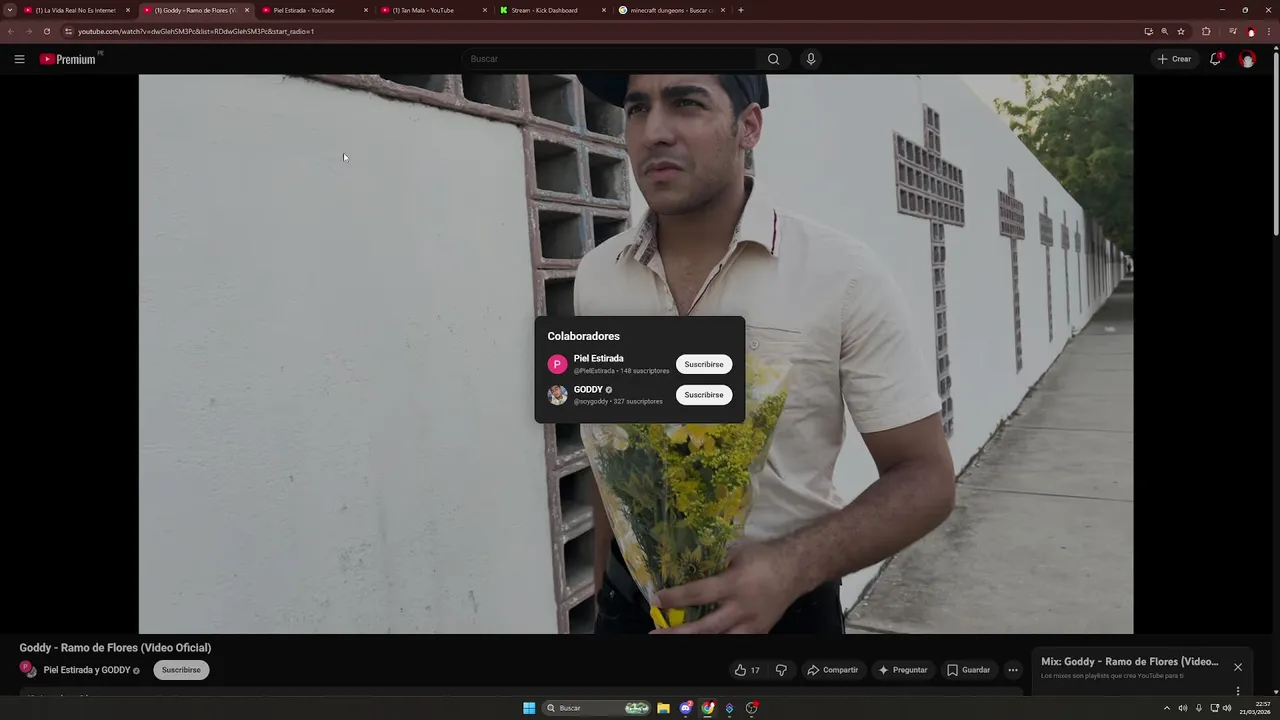Click the video title Ramo de Flores
1280x720 pixels.
pyautogui.click(x=115, y=648)
